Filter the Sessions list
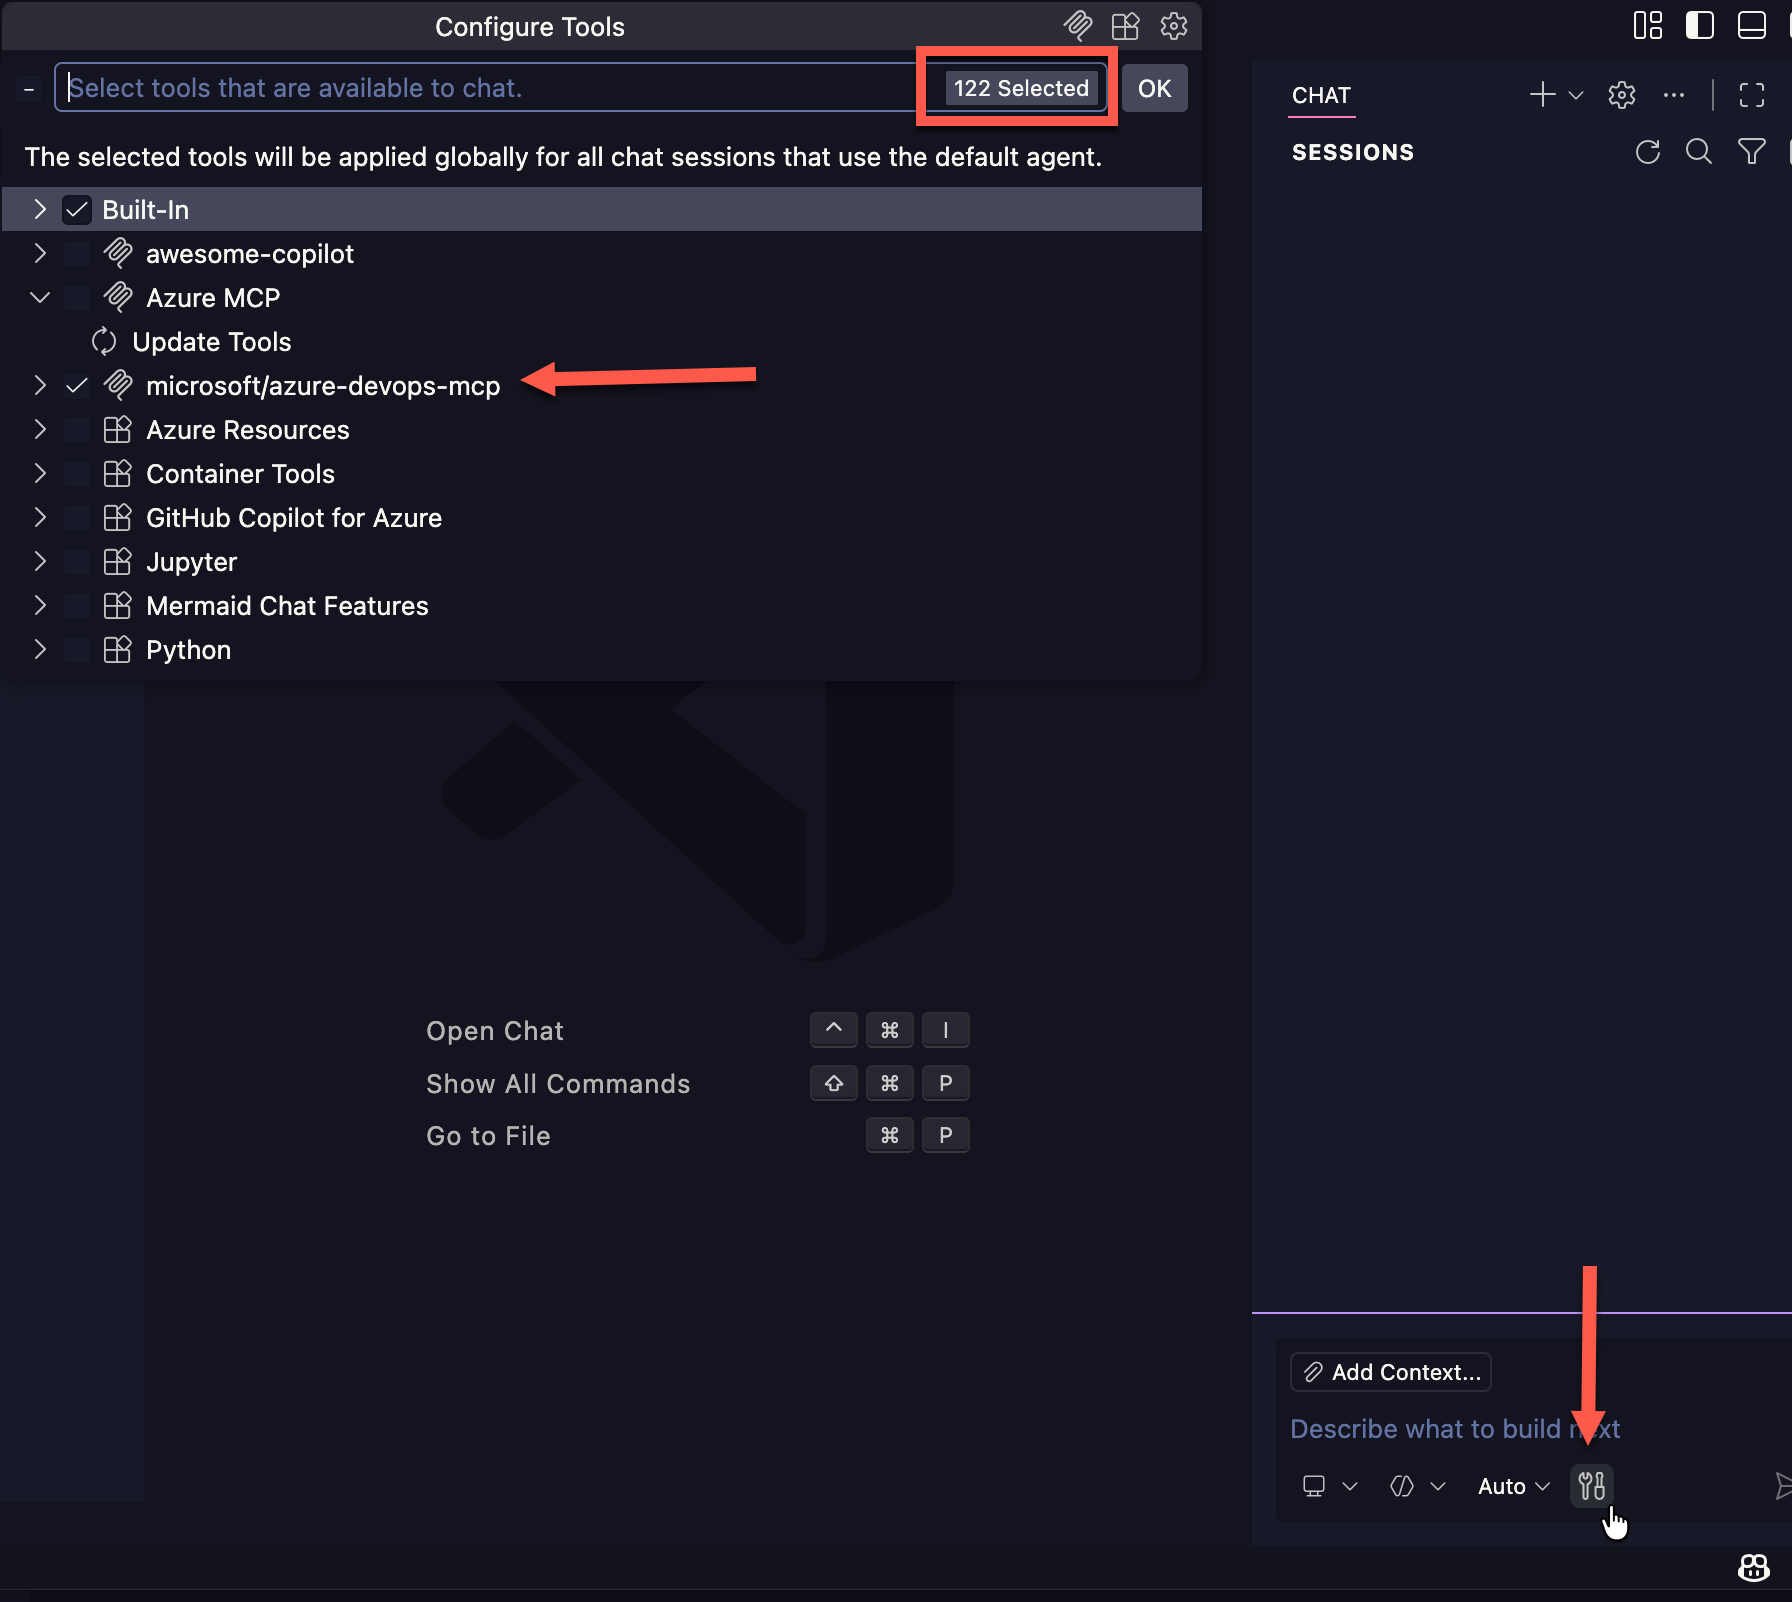Image resolution: width=1792 pixels, height=1602 pixels. coord(1751,152)
